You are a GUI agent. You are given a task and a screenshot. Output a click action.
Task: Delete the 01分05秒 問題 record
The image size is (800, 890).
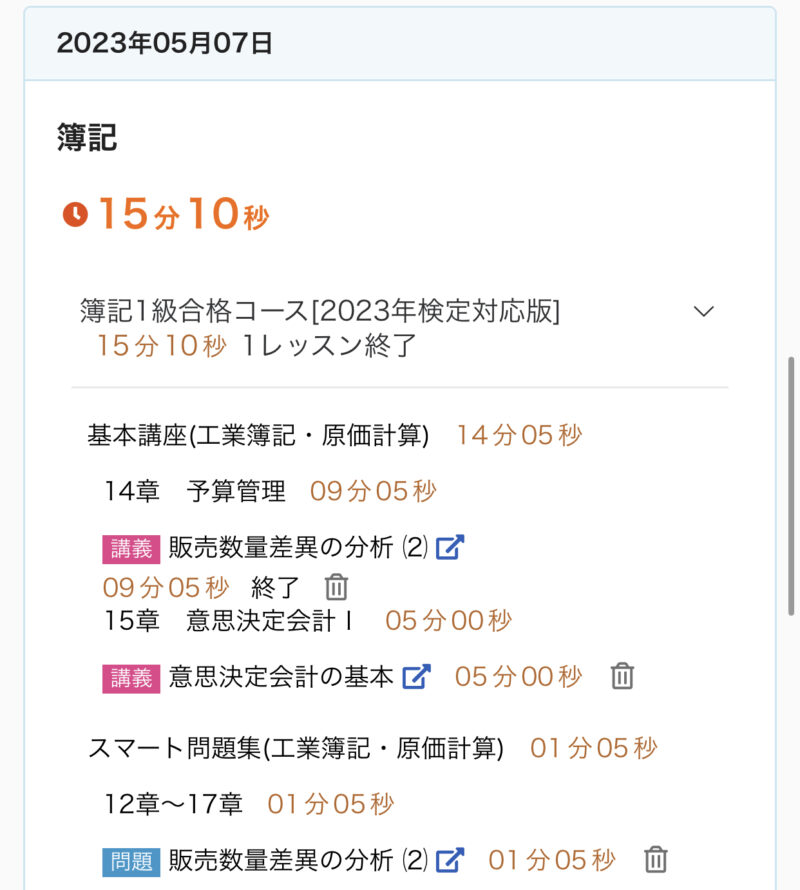(x=655, y=859)
